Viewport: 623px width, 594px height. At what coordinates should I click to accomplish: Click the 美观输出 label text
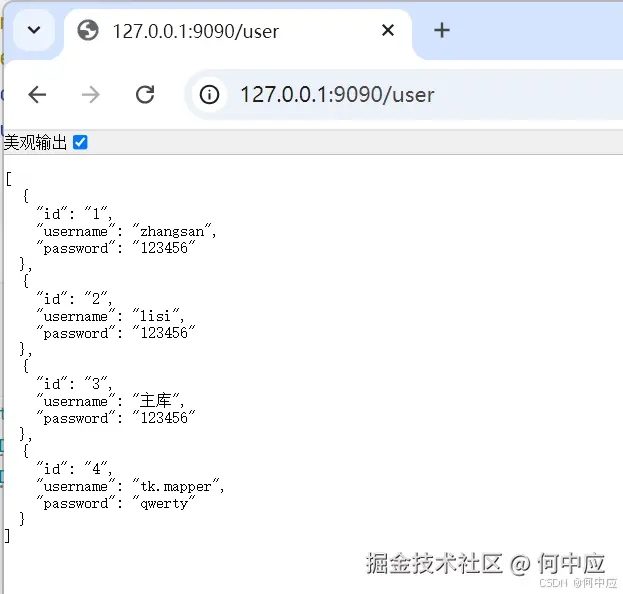[x=35, y=142]
